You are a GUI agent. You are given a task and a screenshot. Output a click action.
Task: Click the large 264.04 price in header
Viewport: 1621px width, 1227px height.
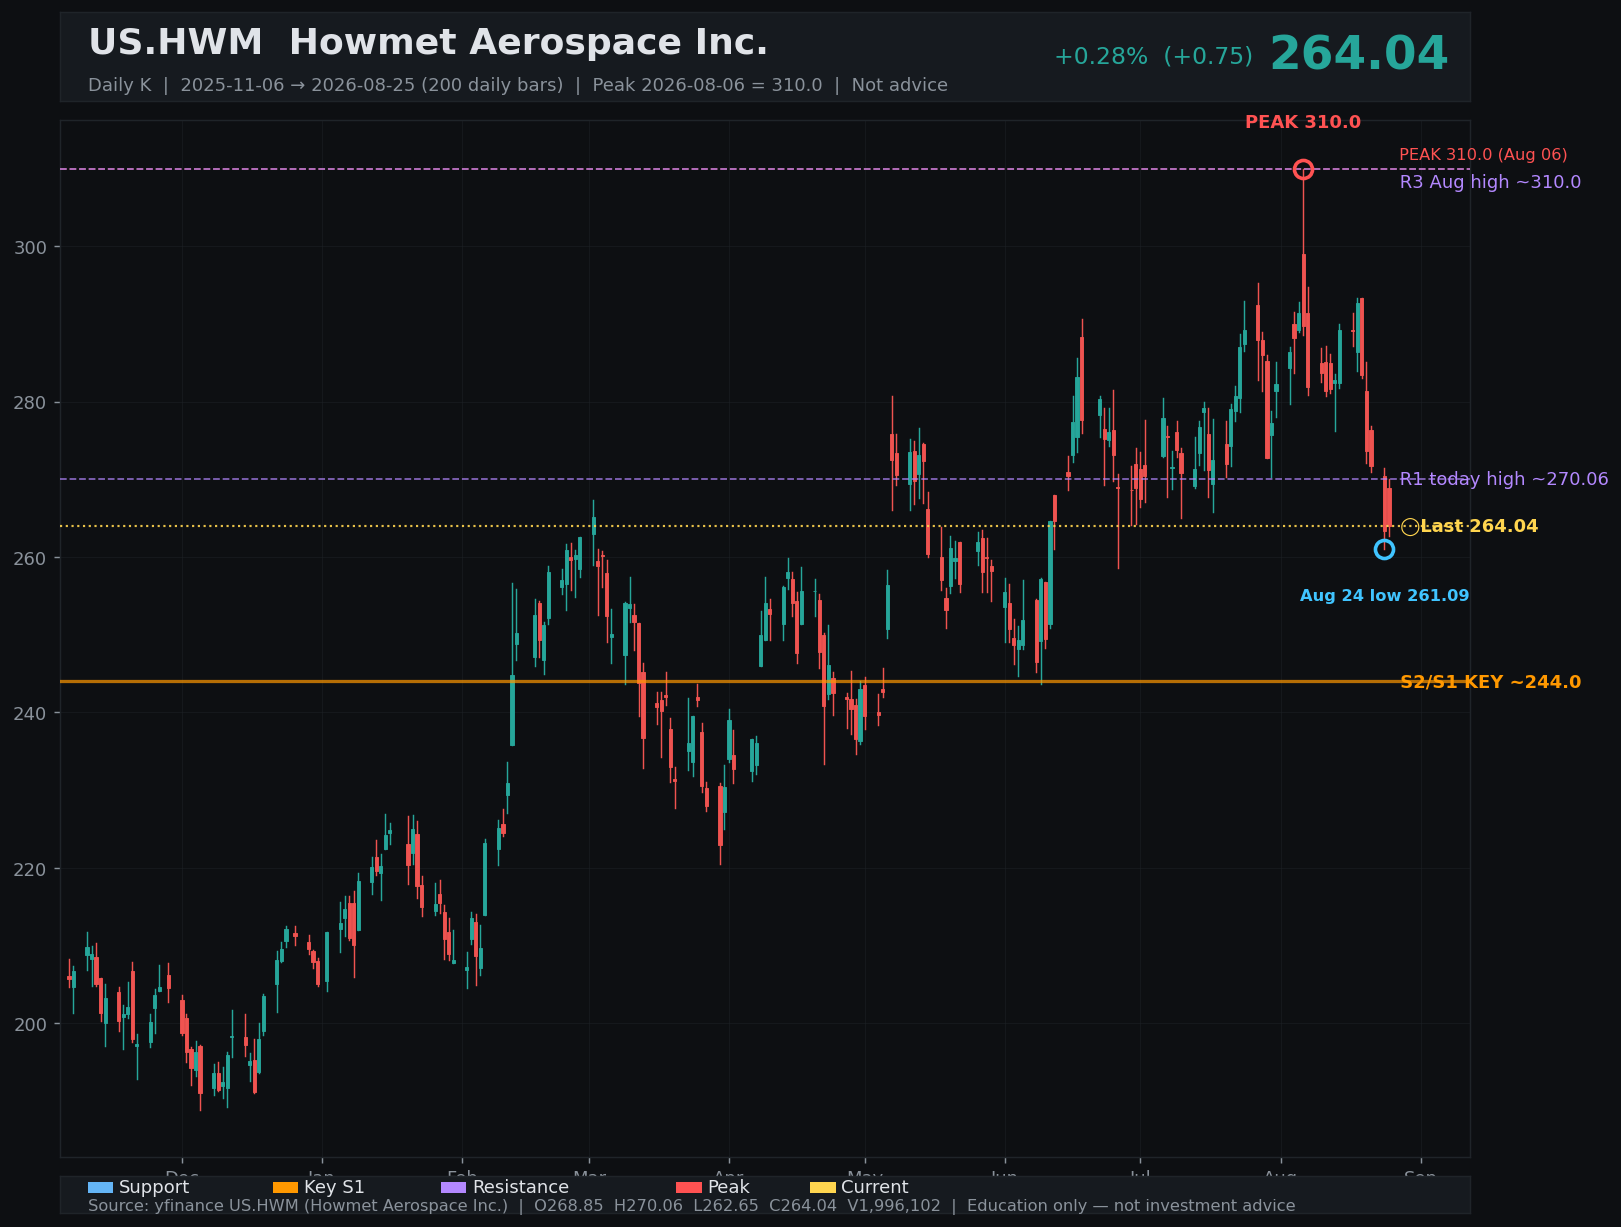(x=1359, y=54)
